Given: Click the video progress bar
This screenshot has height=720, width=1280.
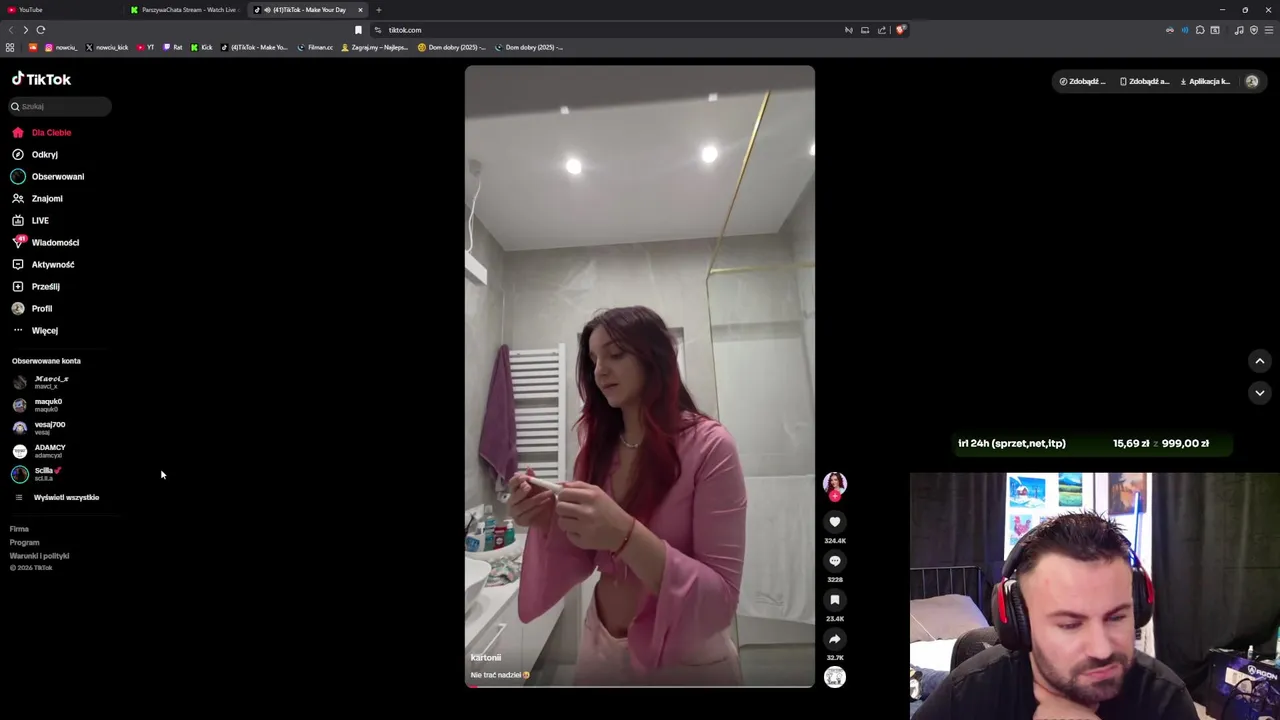Looking at the screenshot, I should (x=640, y=686).
